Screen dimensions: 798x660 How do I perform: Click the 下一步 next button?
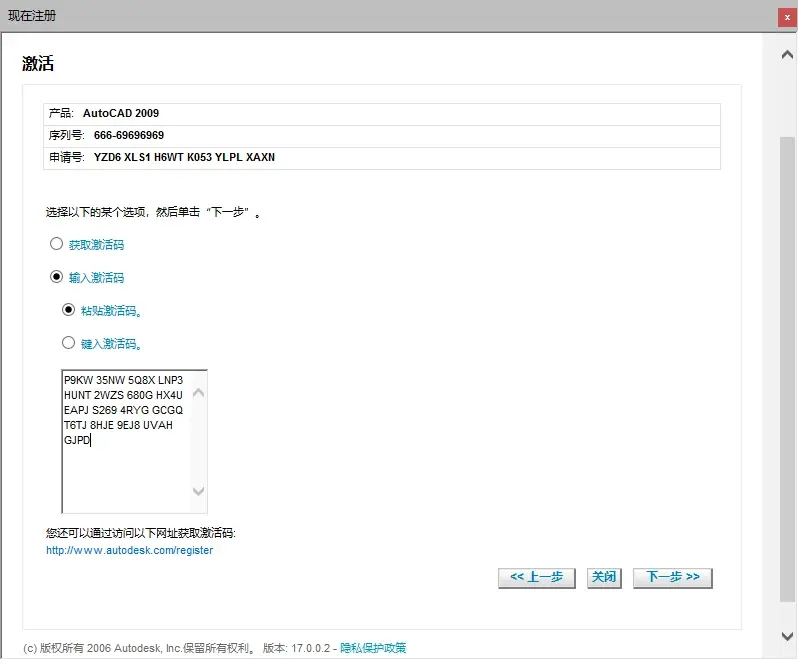673,578
